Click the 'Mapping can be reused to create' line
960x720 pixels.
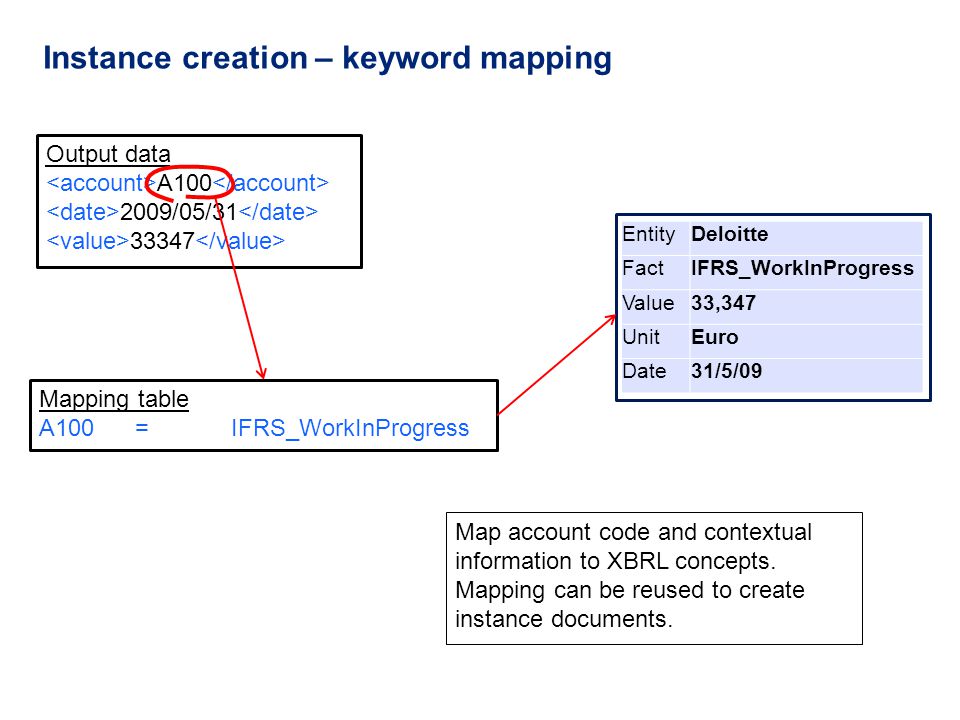[630, 590]
